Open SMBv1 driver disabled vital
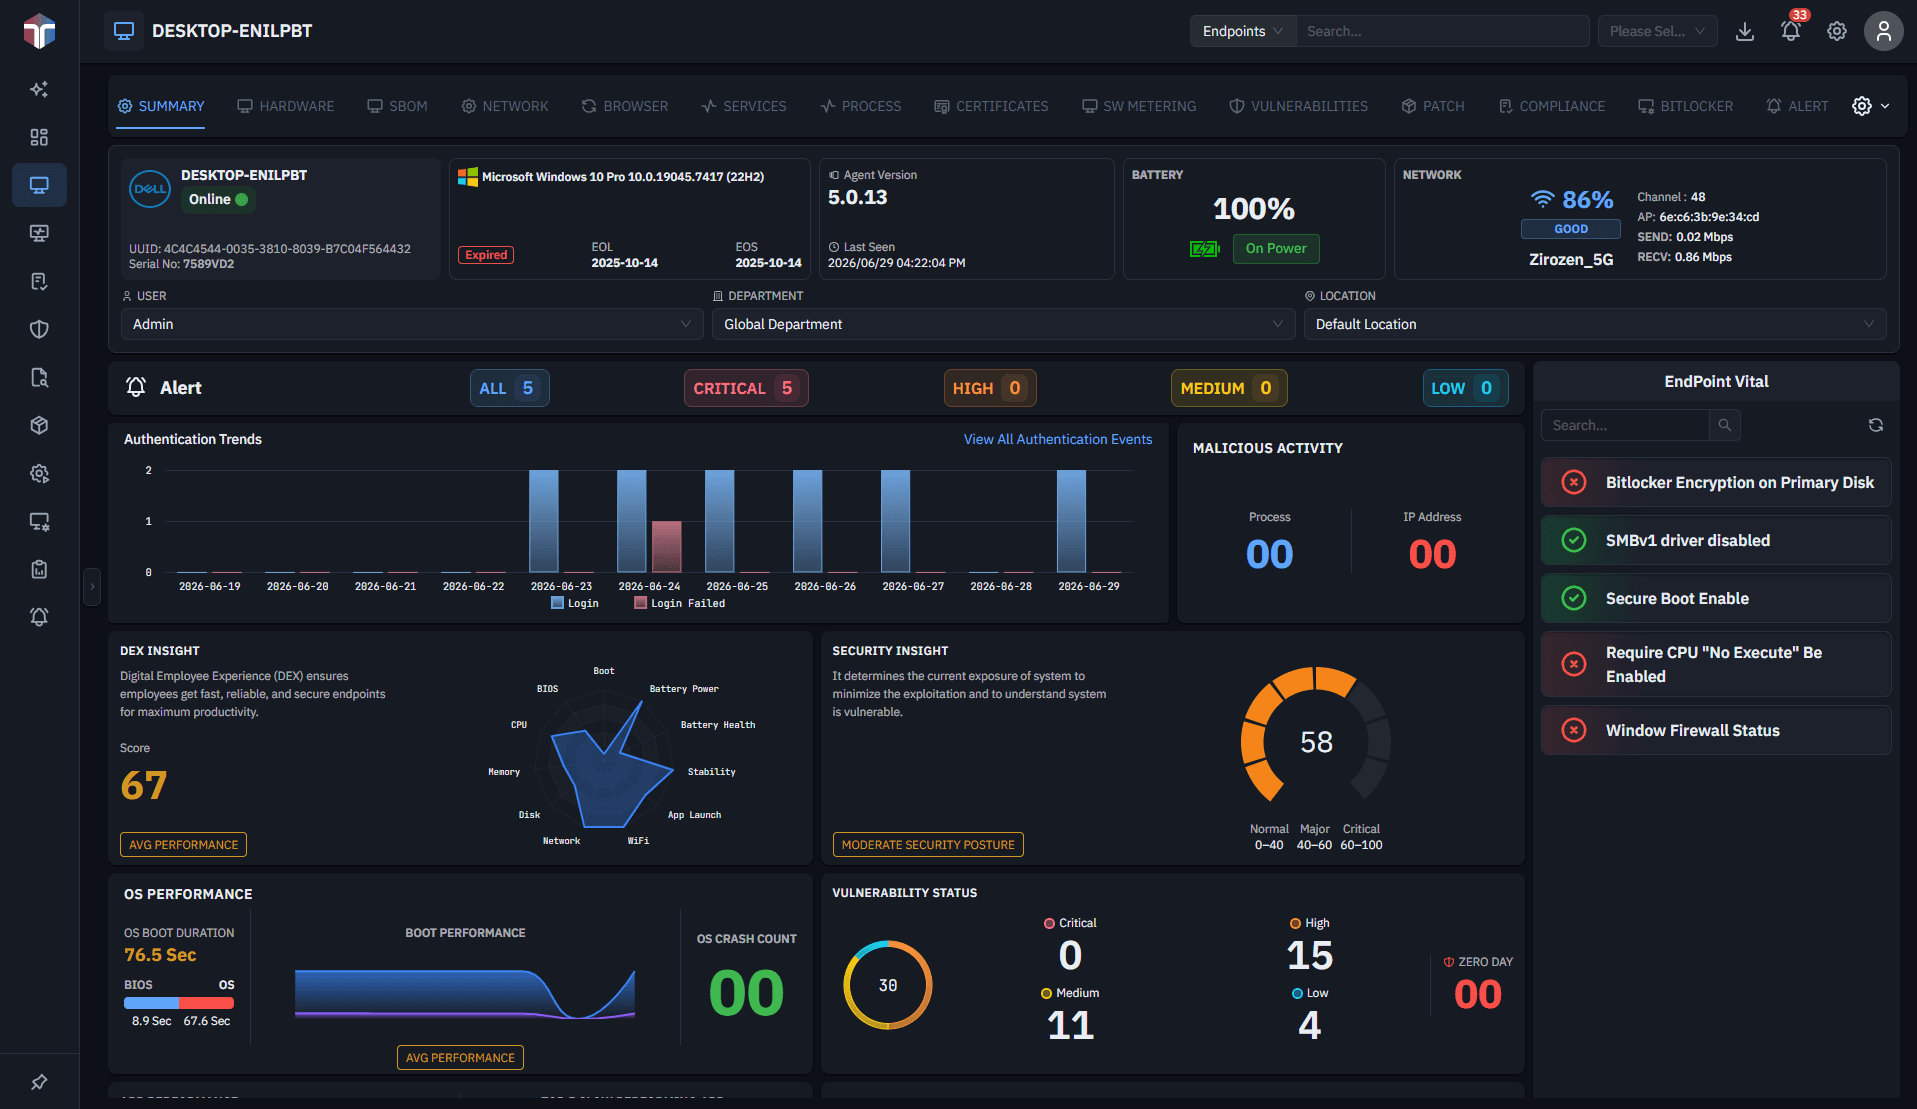Screen dimensions: 1917x1109 point(1716,540)
